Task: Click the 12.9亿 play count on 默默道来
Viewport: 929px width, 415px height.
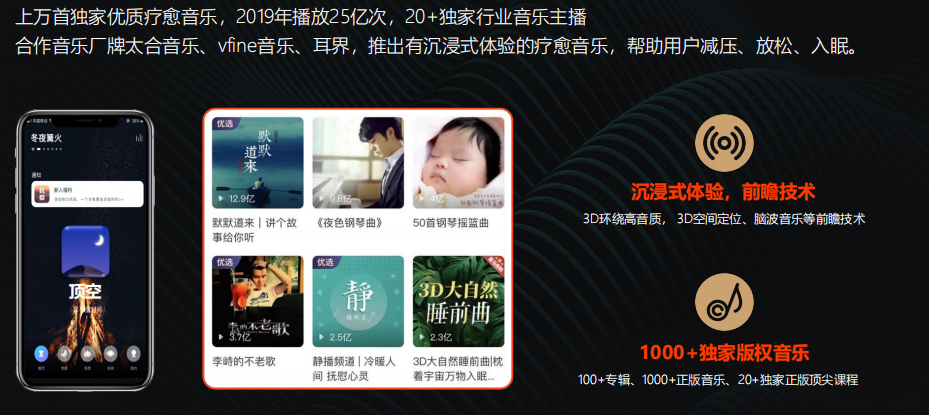Action: (x=236, y=199)
